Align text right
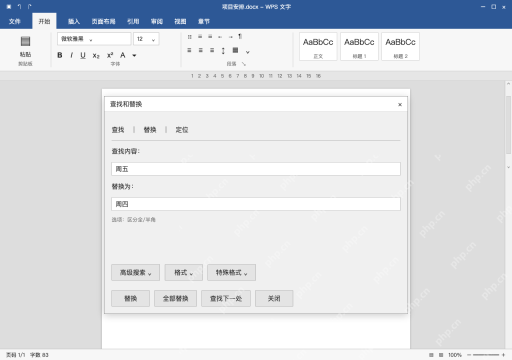Screen dimensions: 512x360 (x=212, y=50)
